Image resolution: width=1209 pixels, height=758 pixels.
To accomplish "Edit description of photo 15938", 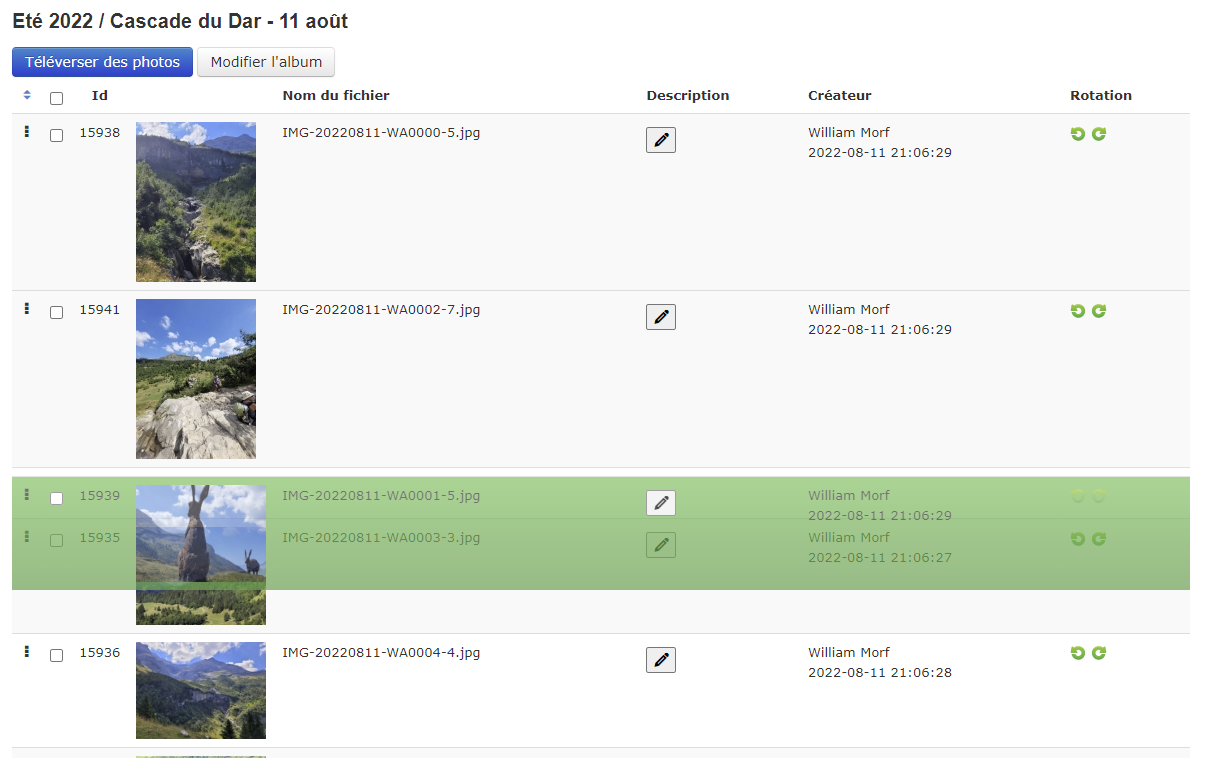I will (661, 140).
